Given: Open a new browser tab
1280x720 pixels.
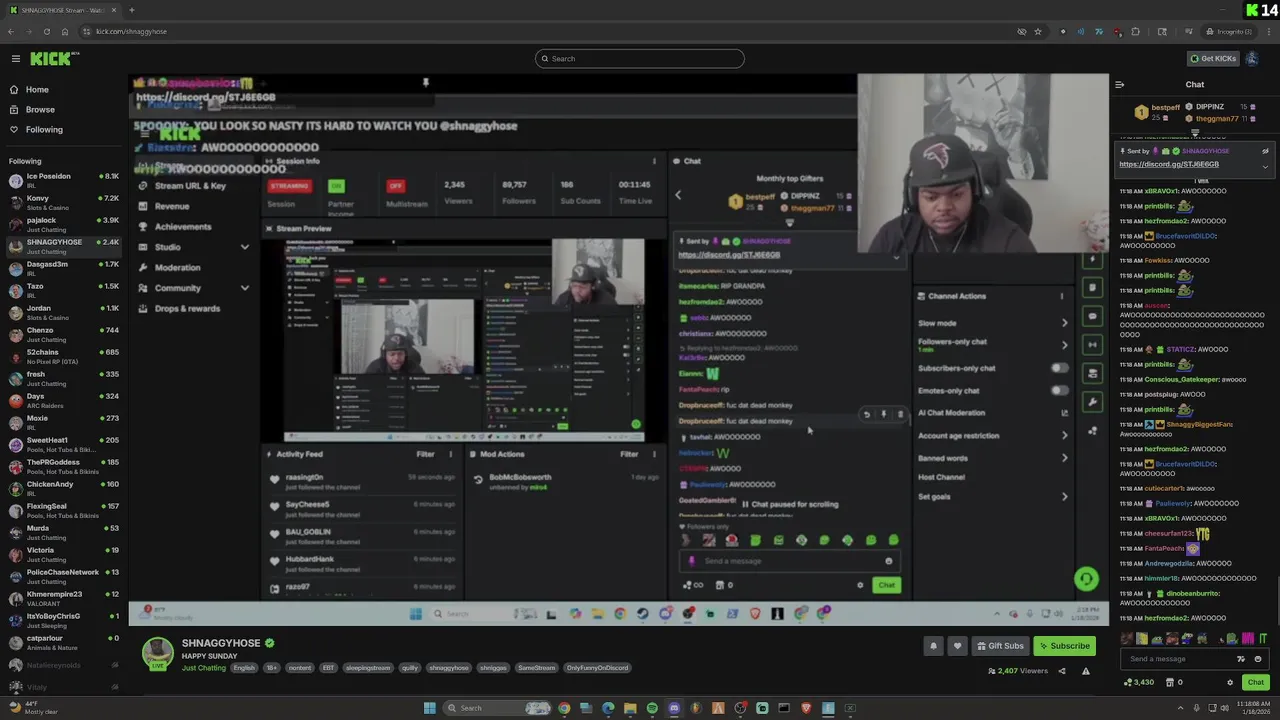Looking at the screenshot, I should click(131, 10).
